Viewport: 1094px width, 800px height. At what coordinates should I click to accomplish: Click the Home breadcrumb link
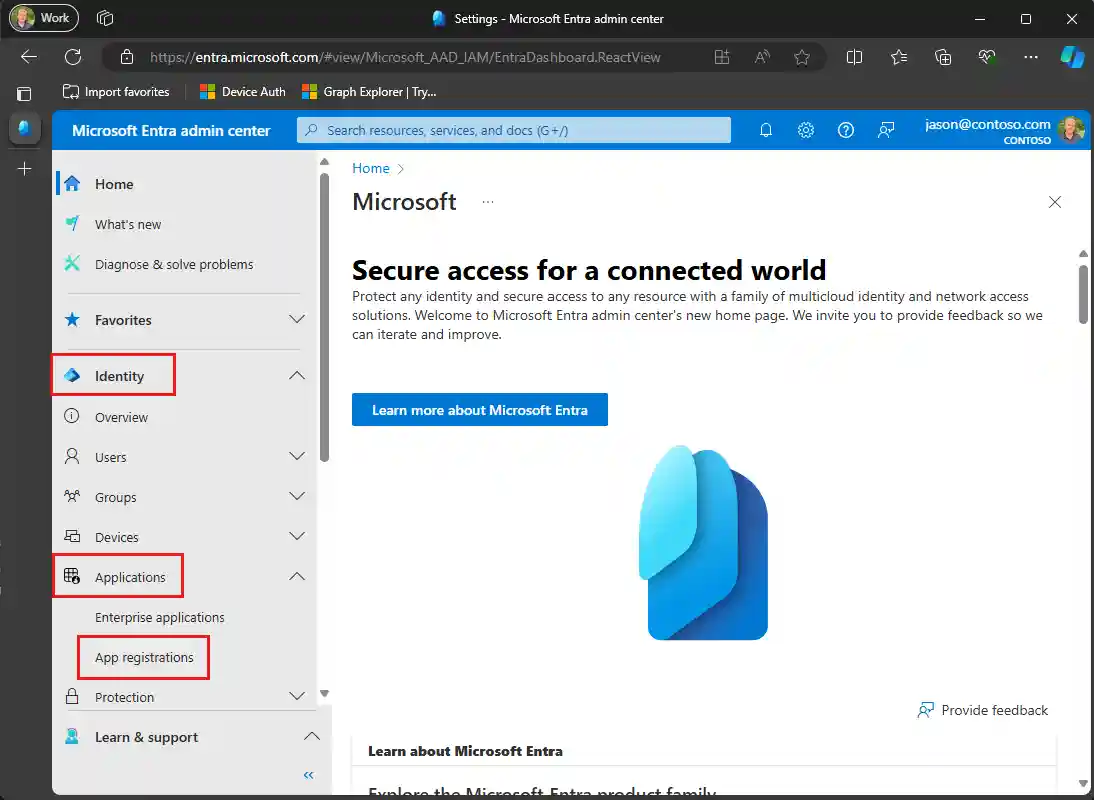click(371, 168)
